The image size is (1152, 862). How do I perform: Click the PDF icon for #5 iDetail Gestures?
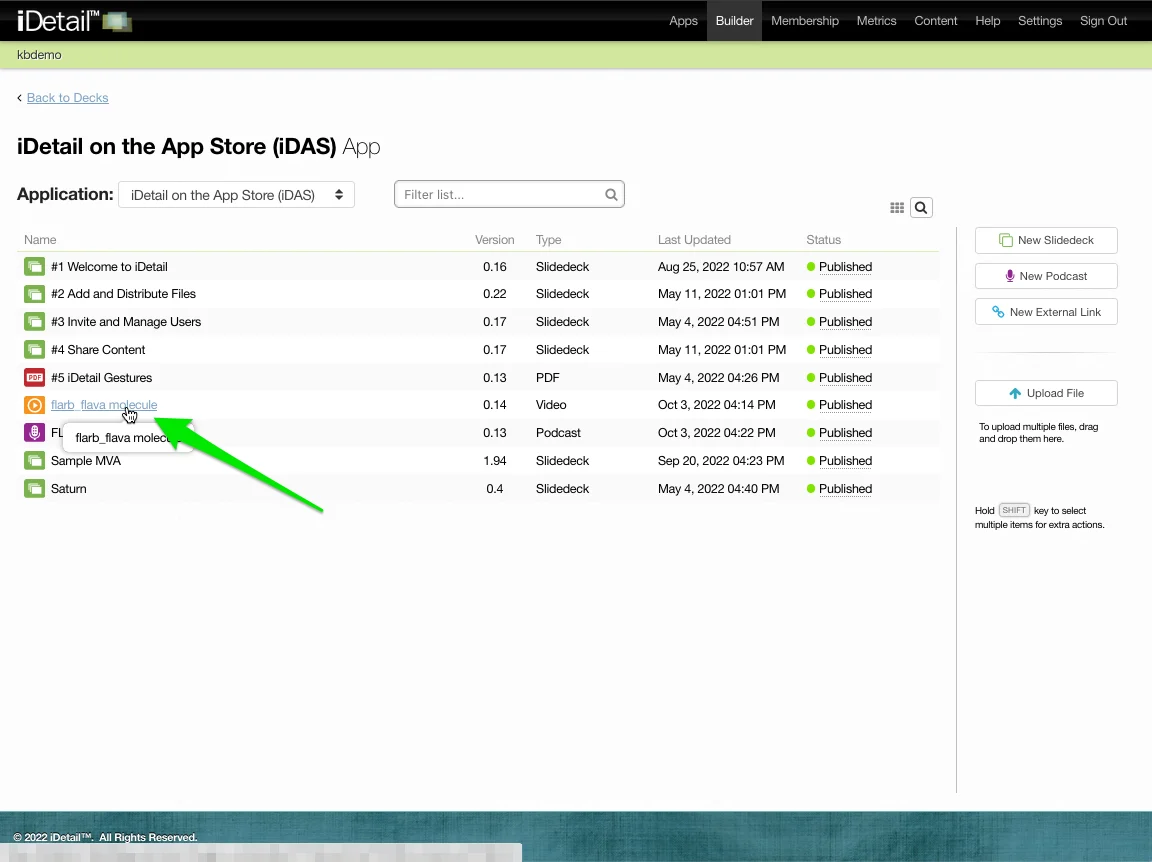click(35, 378)
